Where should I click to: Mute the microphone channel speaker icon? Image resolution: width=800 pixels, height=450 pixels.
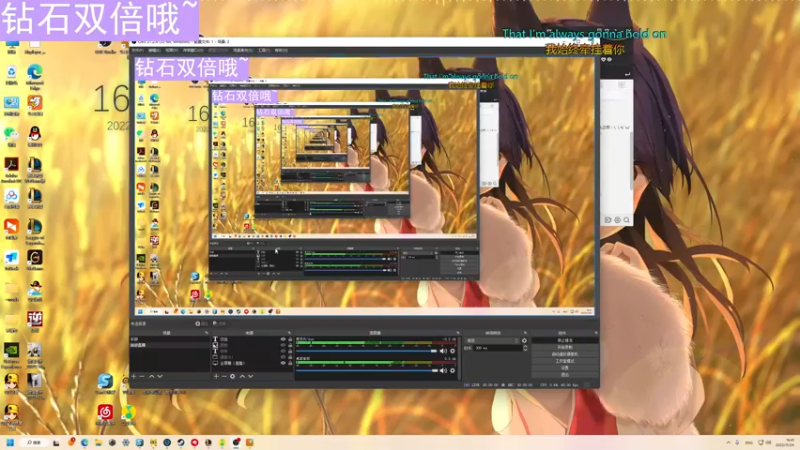(443, 351)
